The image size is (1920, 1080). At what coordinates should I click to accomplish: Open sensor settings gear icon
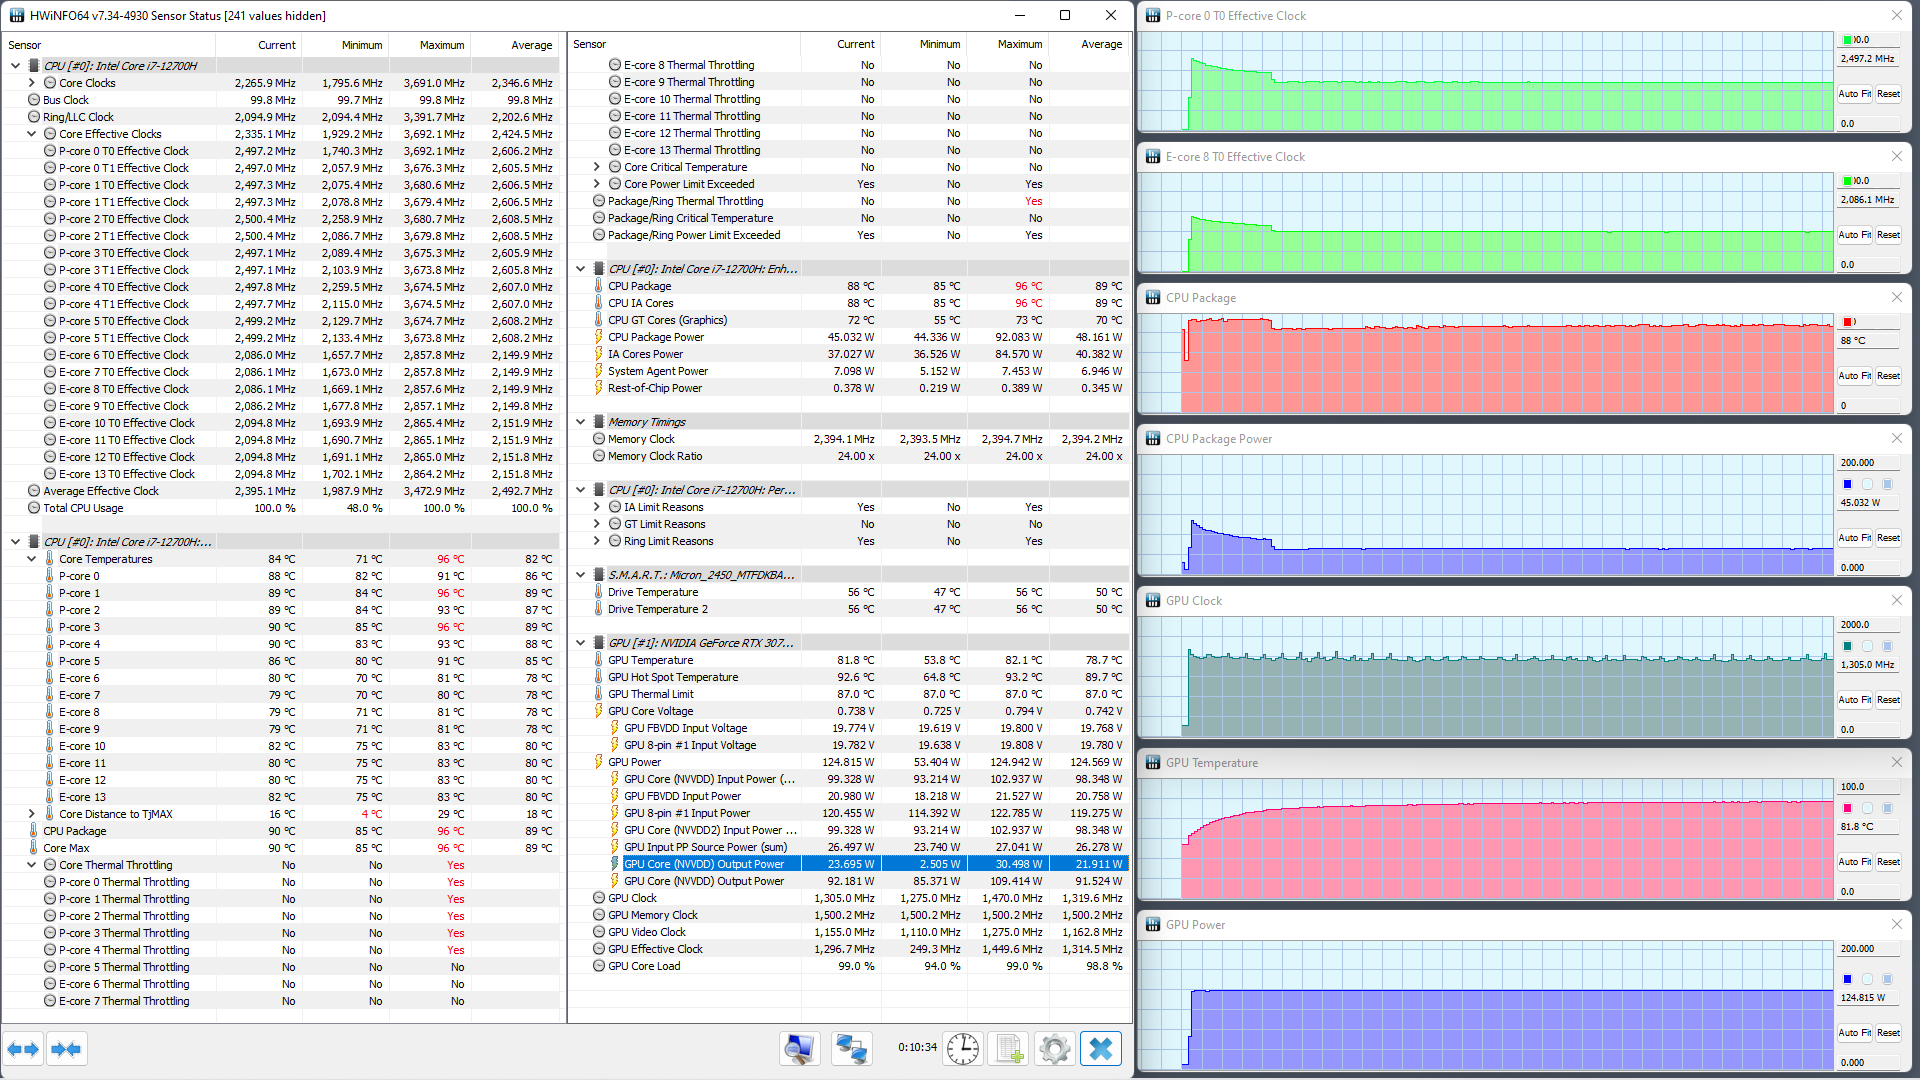tap(1054, 1049)
